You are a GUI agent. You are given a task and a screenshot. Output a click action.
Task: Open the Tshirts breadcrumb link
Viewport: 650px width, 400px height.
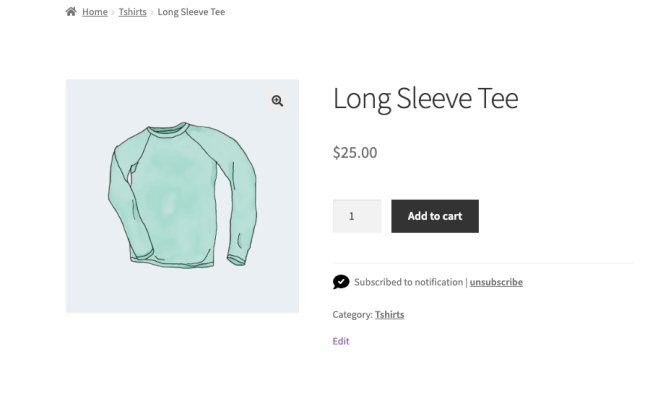(x=133, y=12)
